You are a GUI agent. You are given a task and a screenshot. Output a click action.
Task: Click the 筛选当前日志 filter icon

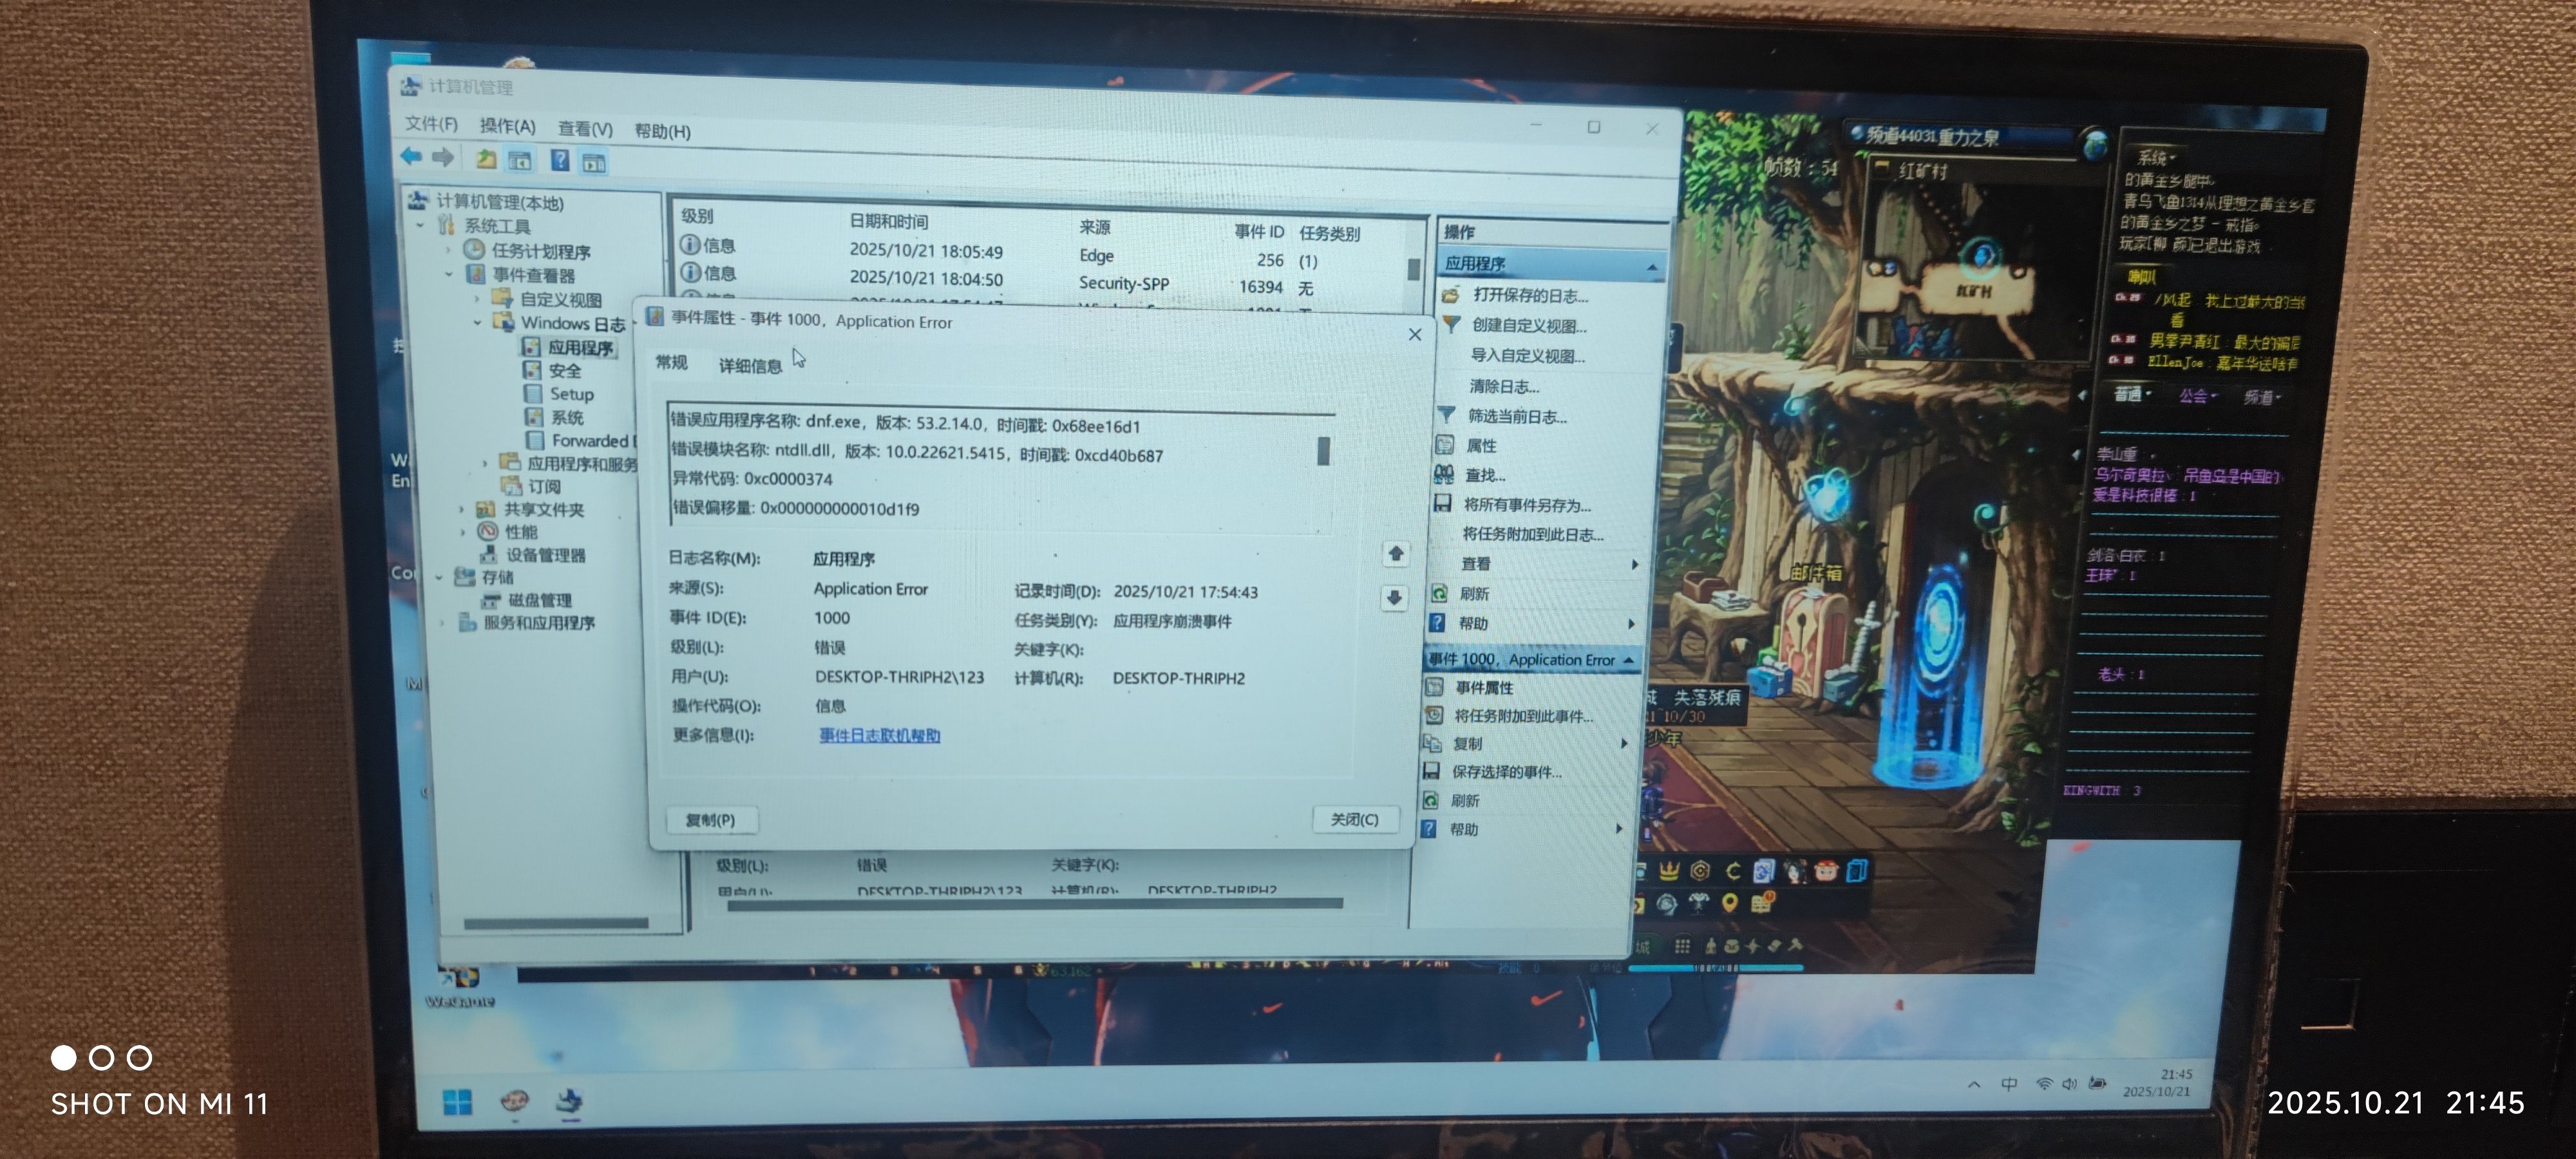1447,415
